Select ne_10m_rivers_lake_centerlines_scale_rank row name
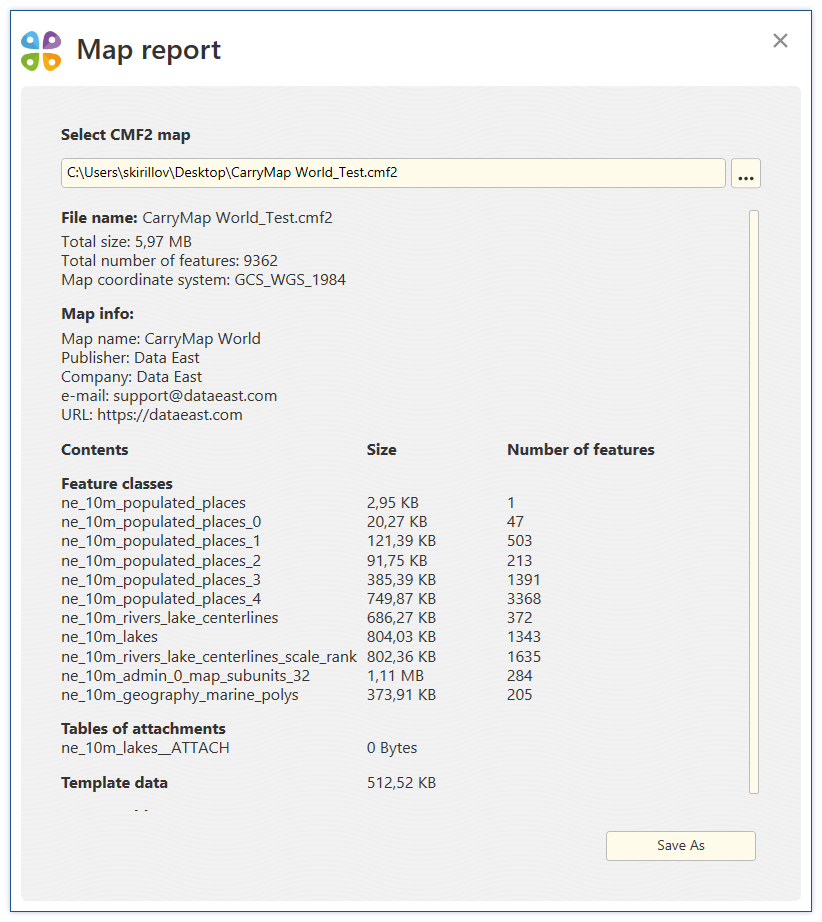Screen dimensions: 822x922 tap(209, 657)
